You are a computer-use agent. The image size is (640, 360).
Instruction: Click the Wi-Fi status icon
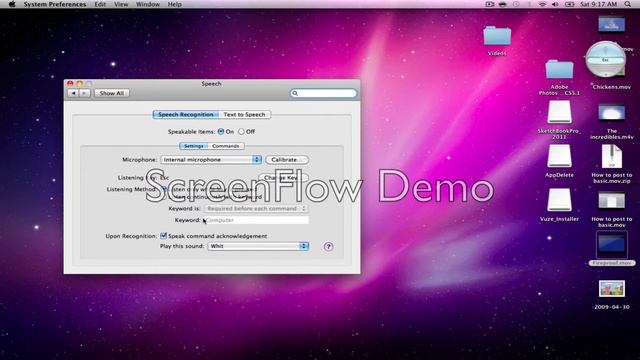(542, 4)
